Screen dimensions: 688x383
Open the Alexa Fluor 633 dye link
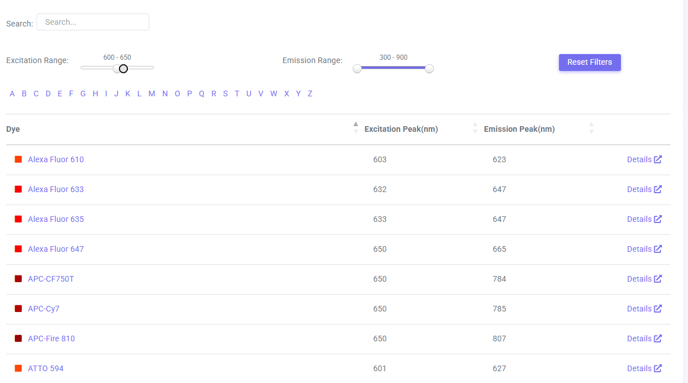pyautogui.click(x=56, y=189)
